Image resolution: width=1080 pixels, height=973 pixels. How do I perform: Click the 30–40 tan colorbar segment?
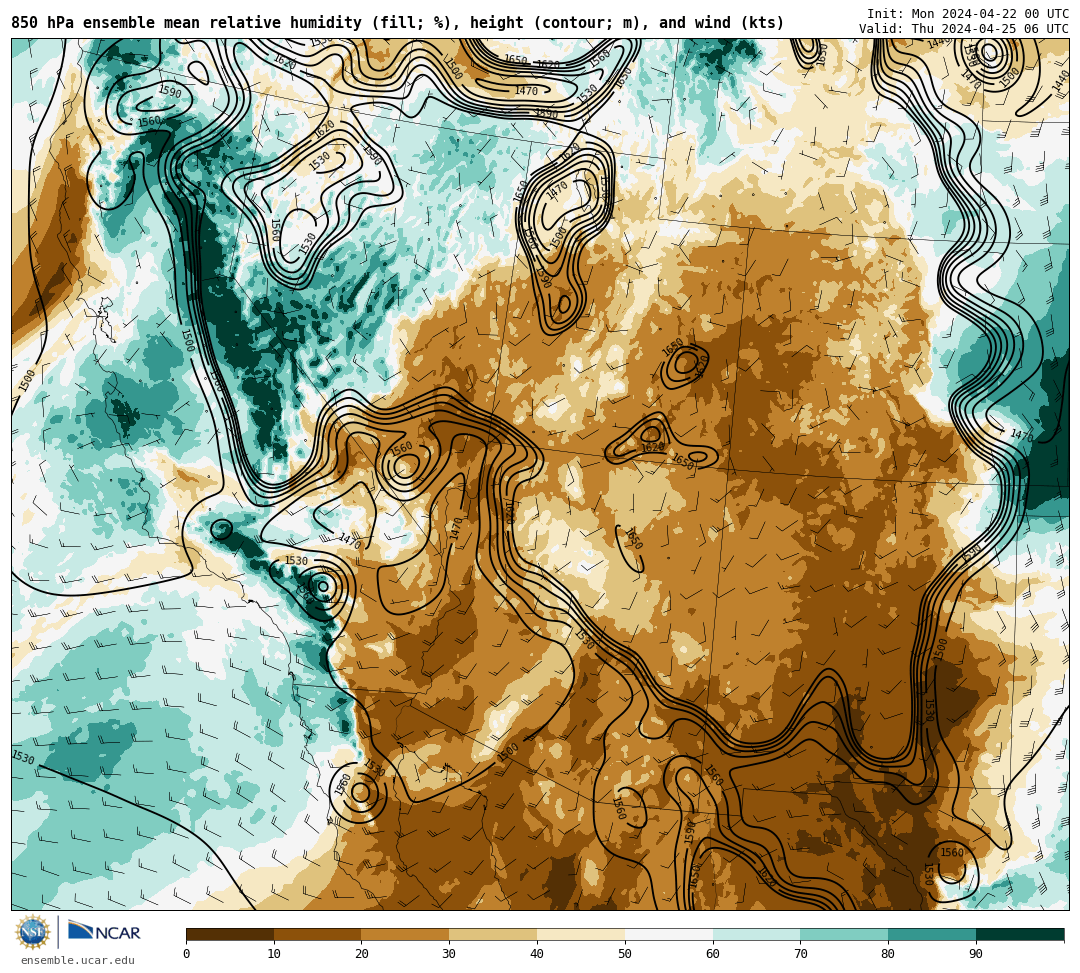click(493, 934)
